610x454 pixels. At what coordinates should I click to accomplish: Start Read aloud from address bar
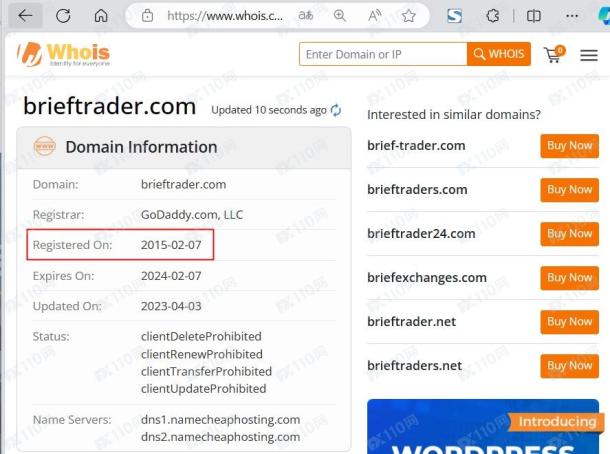[x=374, y=16]
